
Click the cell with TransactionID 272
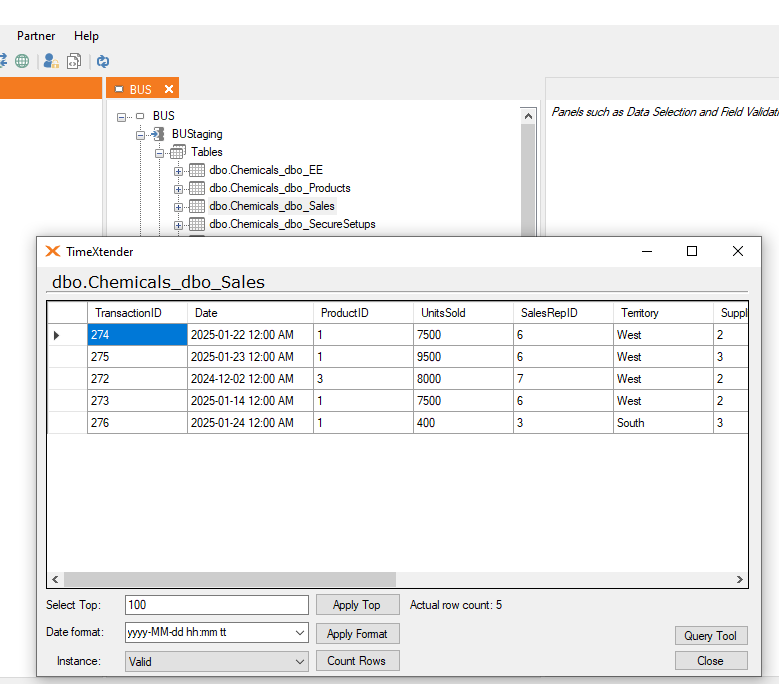[x=137, y=379]
